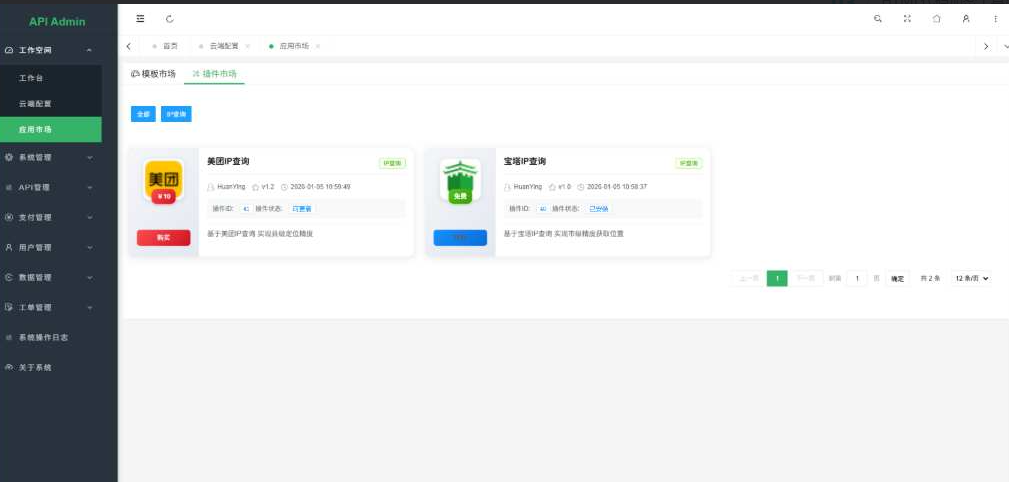Switch to the 插件市场 tab
Screen dimensions: 1009x482
point(214,74)
